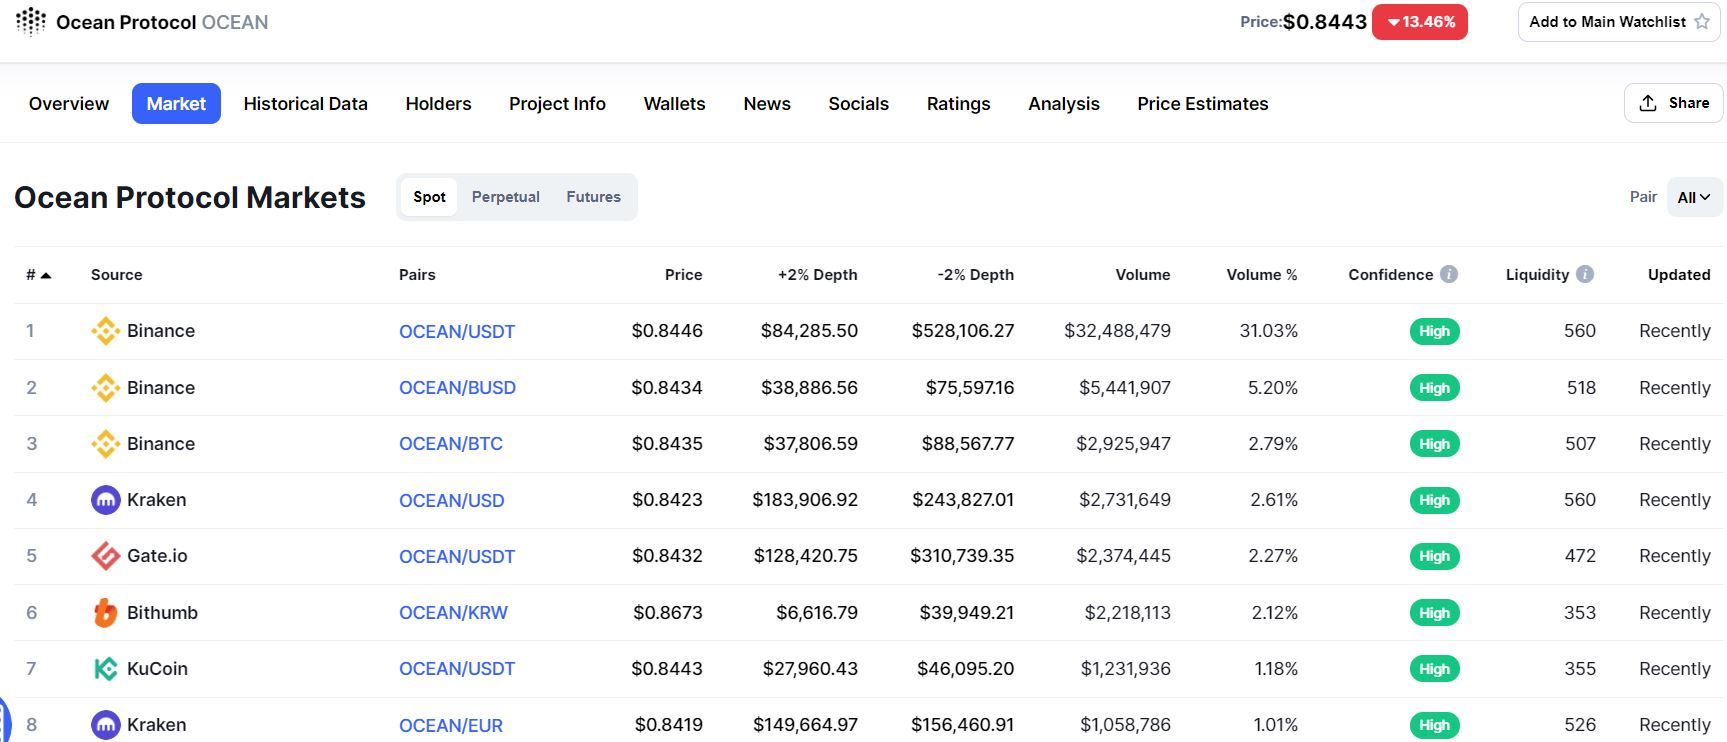Click the $183,906.92 depth value
Image resolution: width=1727 pixels, height=742 pixels.
[805, 500]
